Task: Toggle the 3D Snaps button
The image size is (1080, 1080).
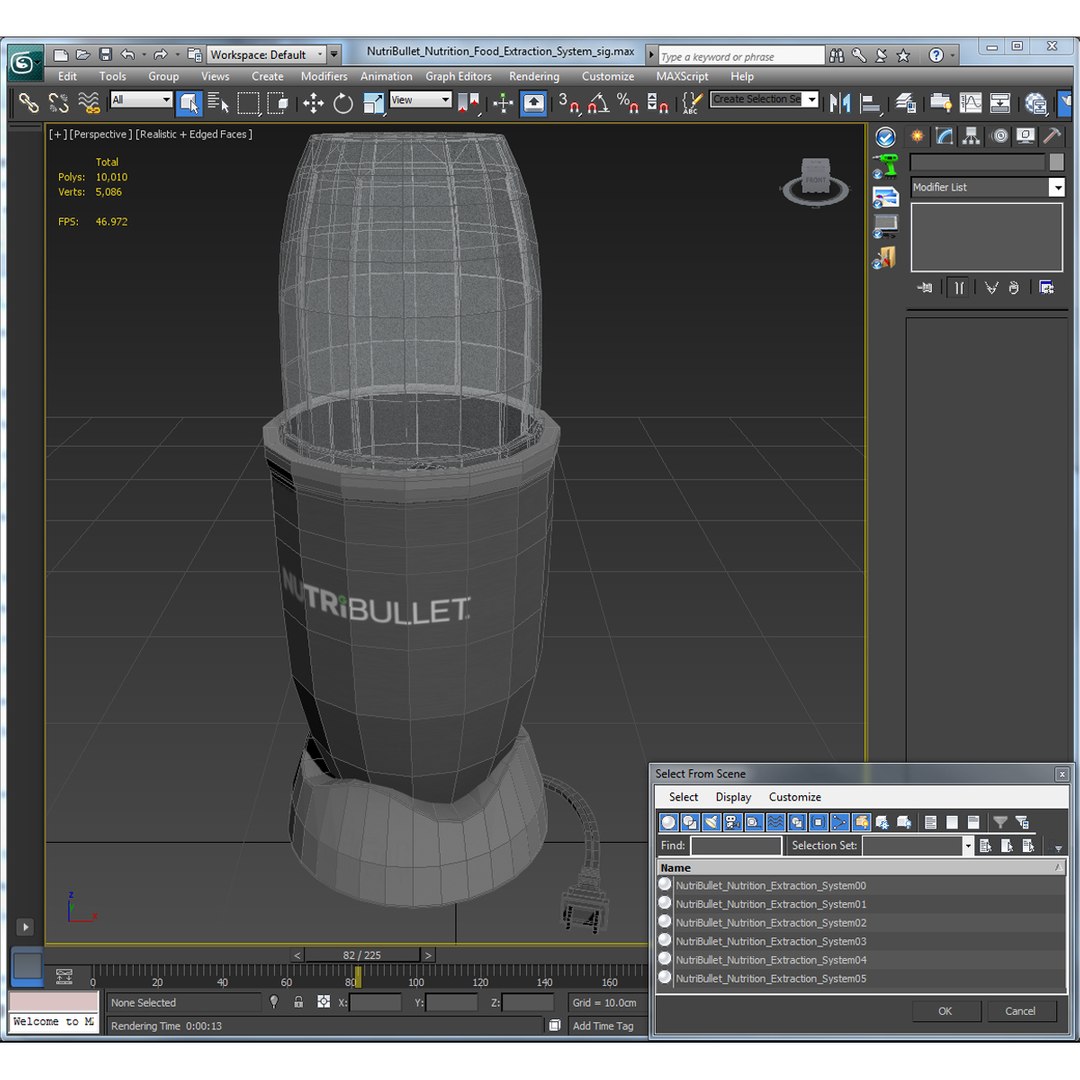Action: [x=568, y=103]
